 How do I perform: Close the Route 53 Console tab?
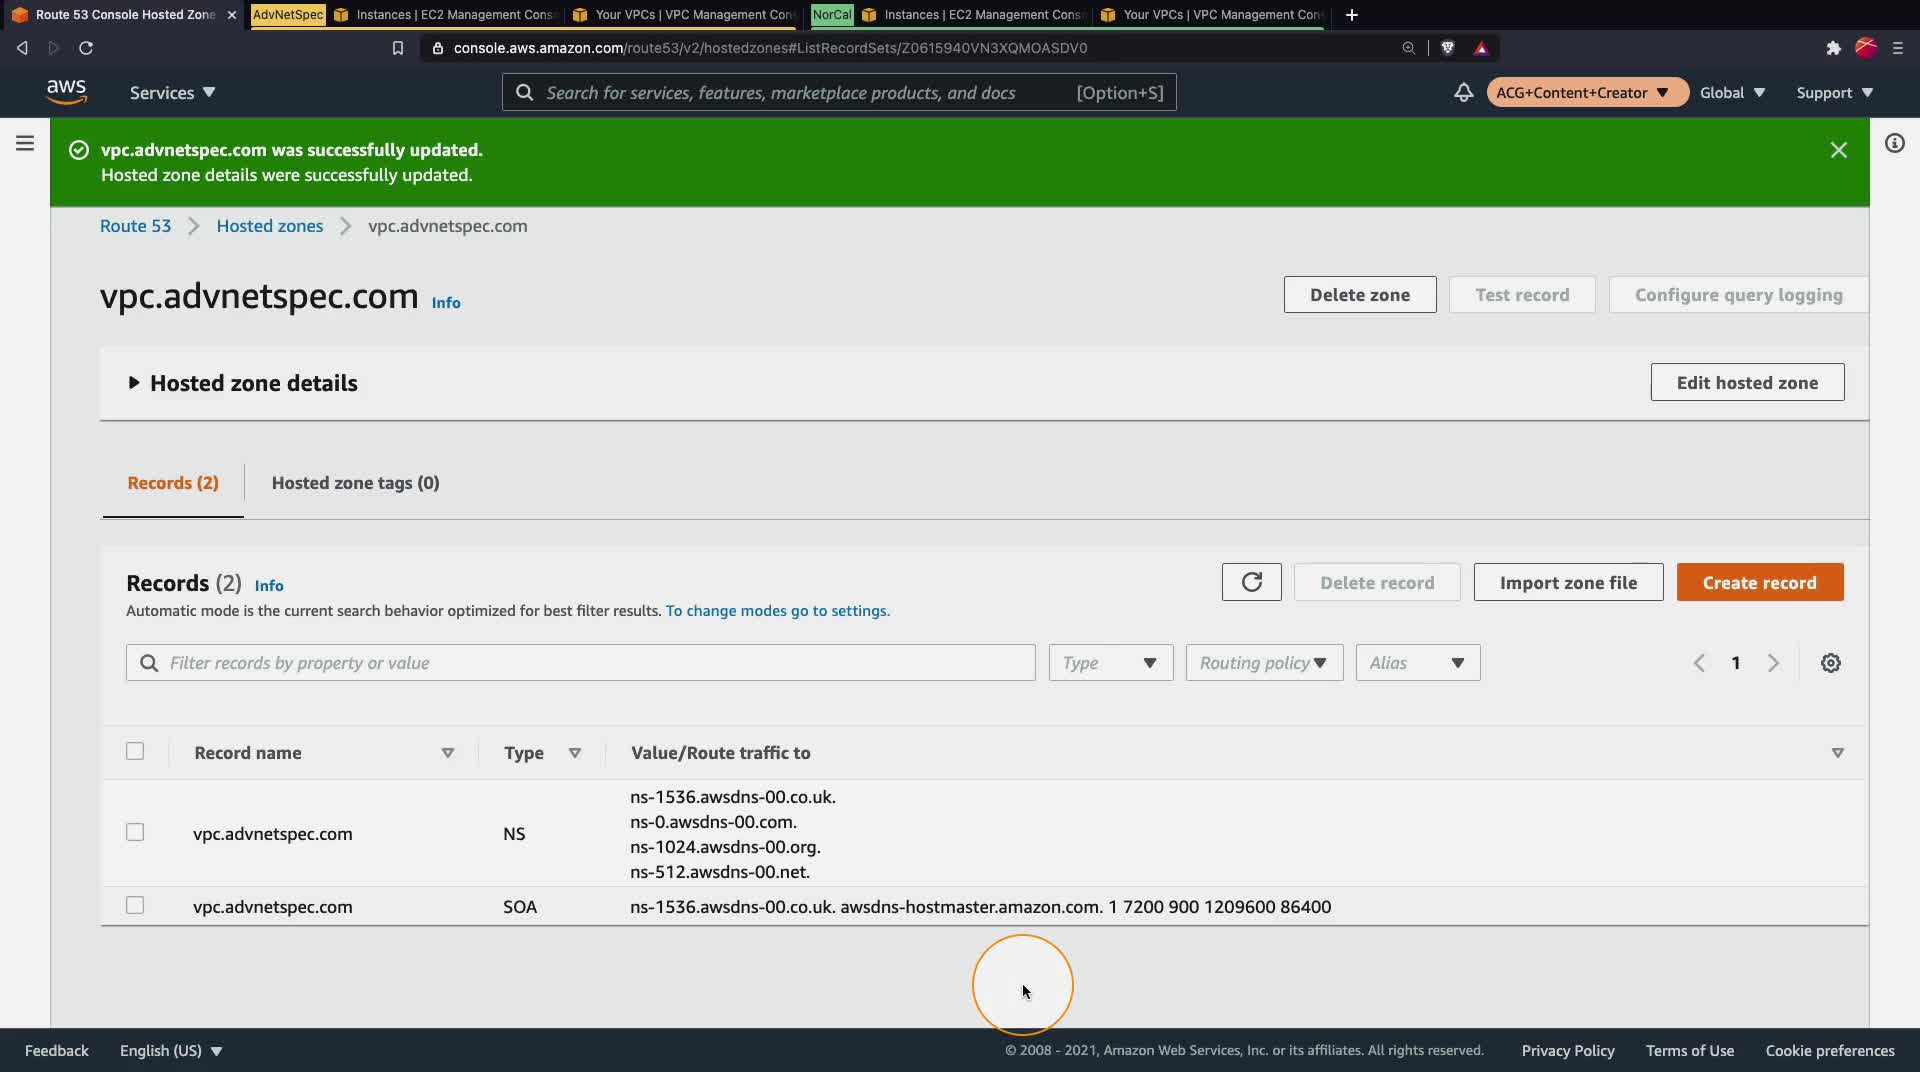point(232,15)
